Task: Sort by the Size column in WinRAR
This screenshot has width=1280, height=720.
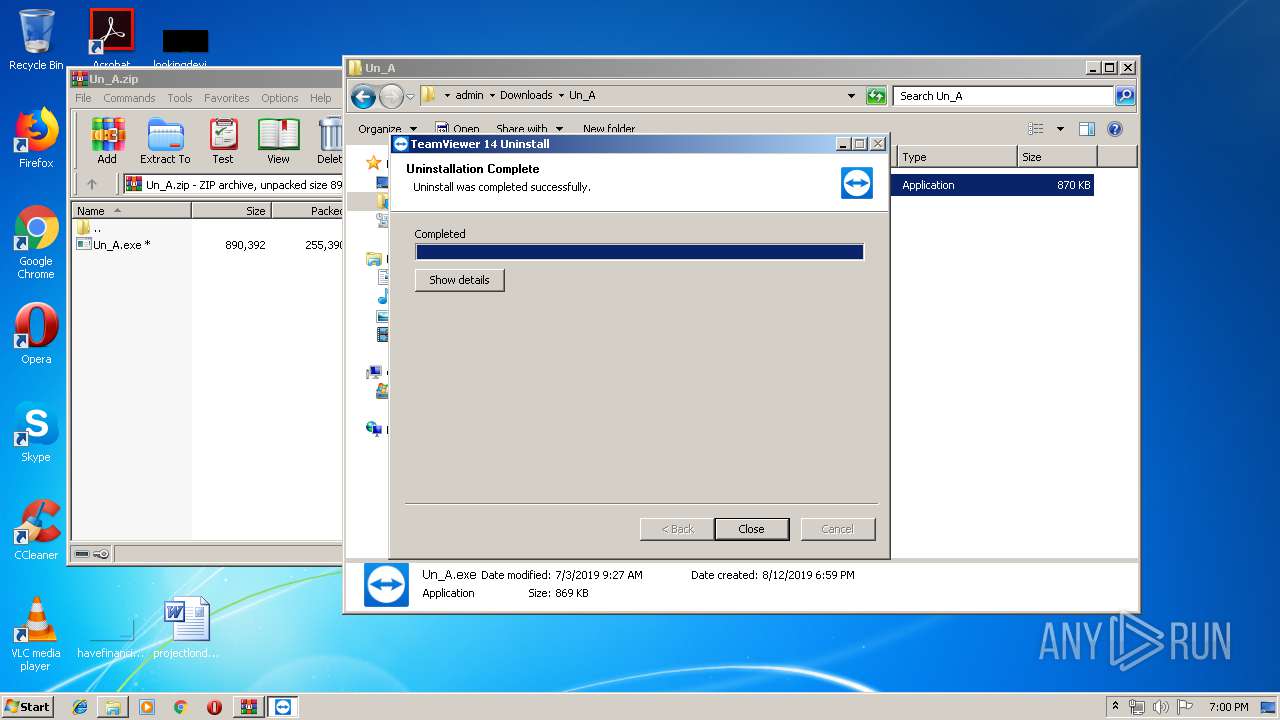Action: 231,211
